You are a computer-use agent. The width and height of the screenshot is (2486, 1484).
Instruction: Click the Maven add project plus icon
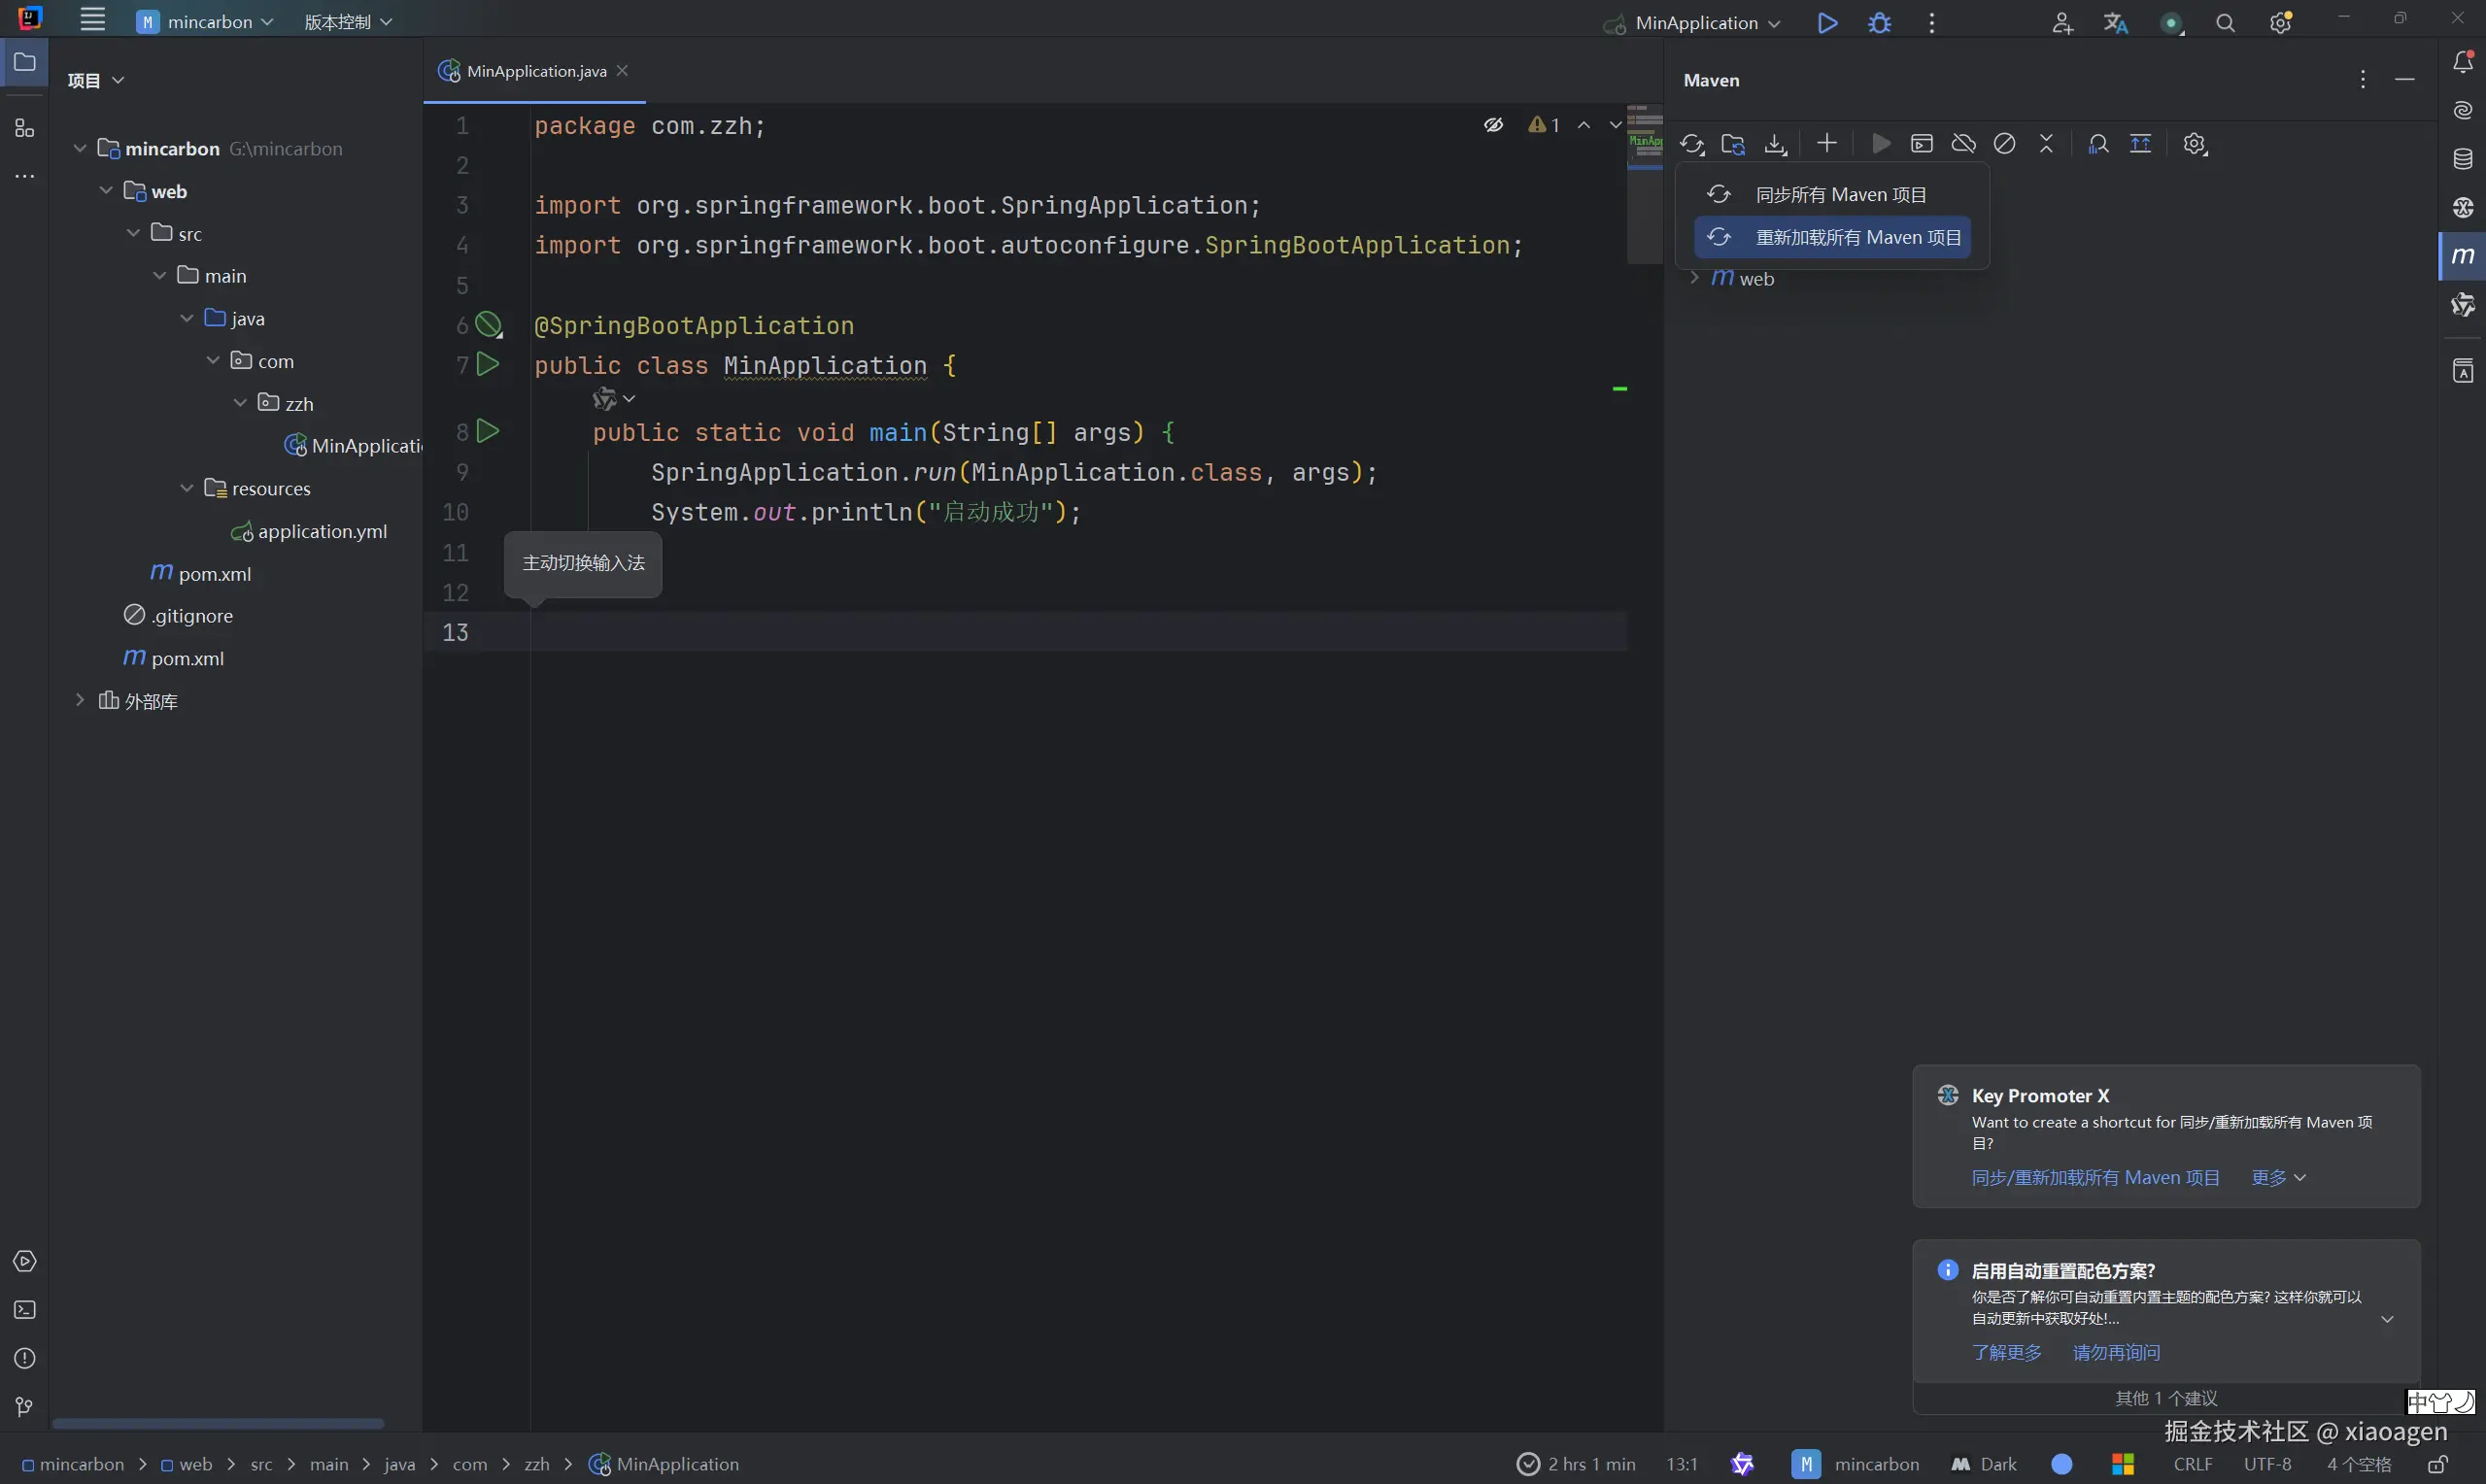(1826, 144)
